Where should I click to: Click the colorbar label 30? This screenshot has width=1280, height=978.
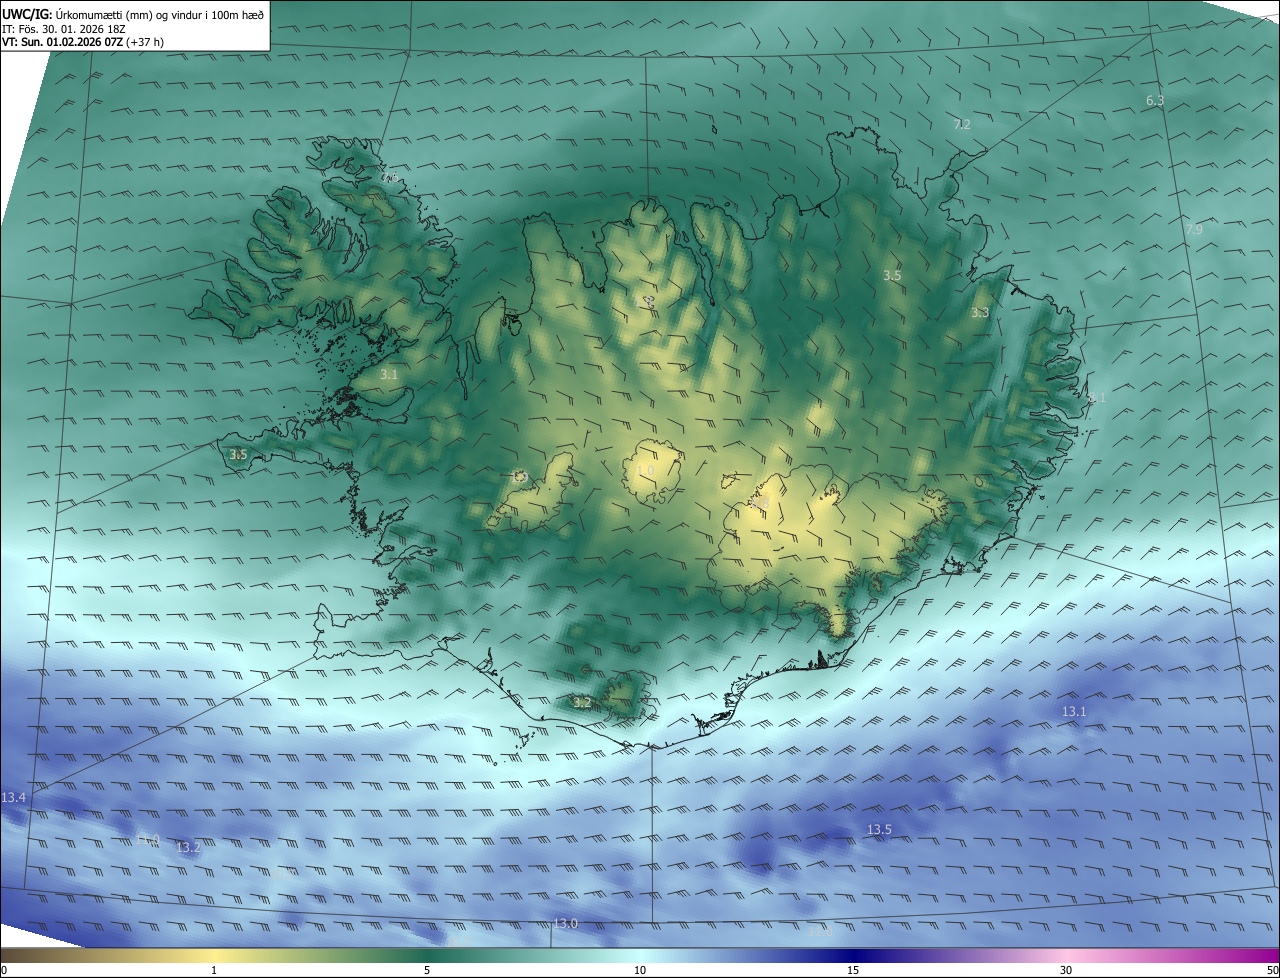[x=1066, y=970]
